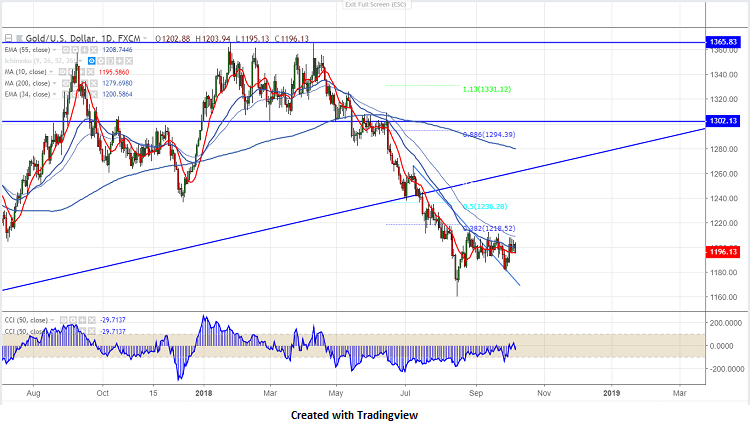Open EMA (55, close) dropdown arrow
752x424 pixels.
[54, 50]
